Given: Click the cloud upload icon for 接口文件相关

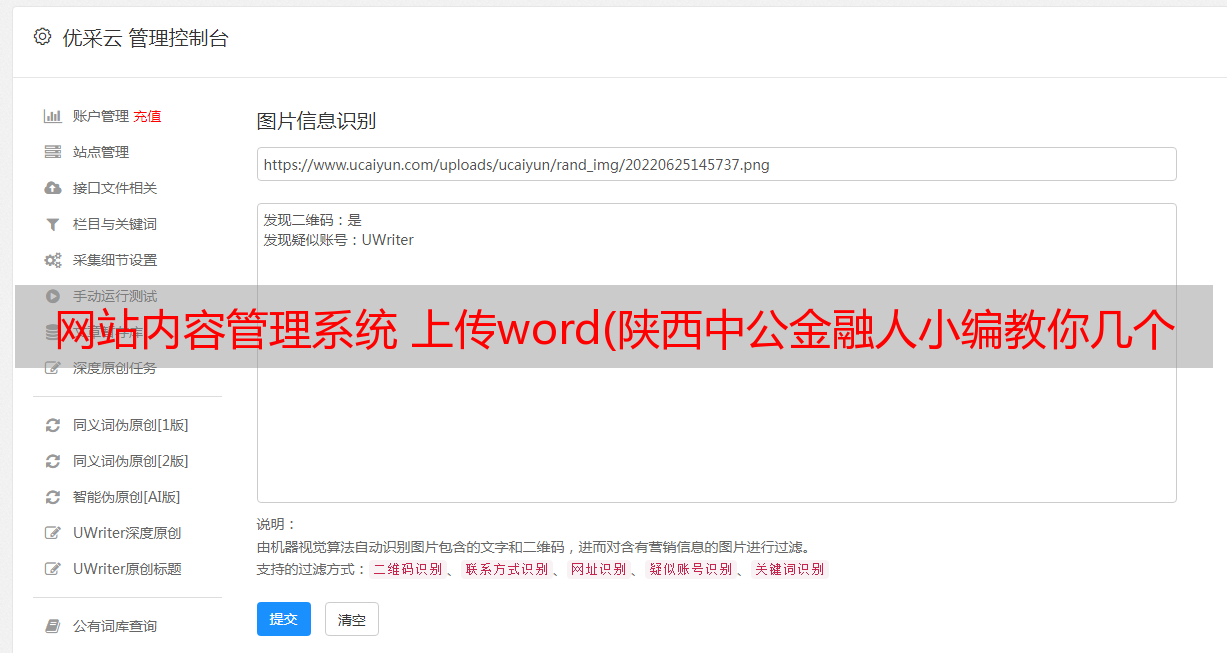Looking at the screenshot, I should [53, 188].
